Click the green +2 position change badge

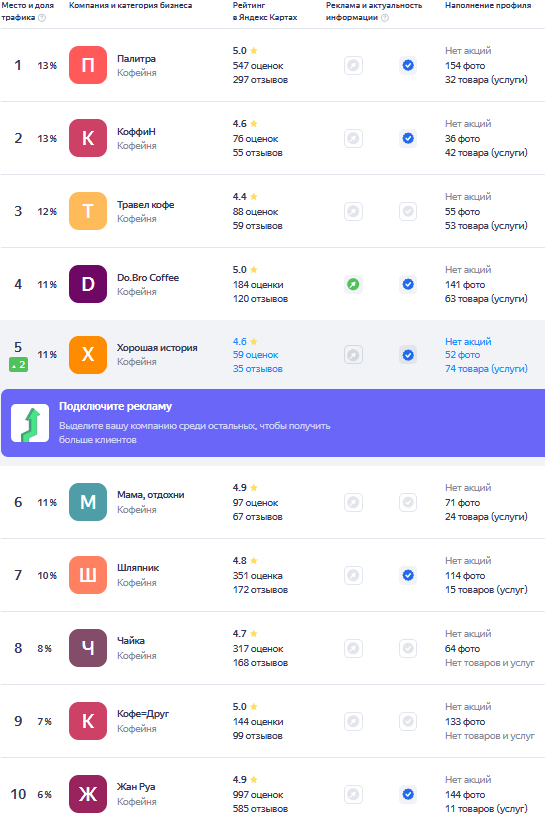[x=18, y=364]
